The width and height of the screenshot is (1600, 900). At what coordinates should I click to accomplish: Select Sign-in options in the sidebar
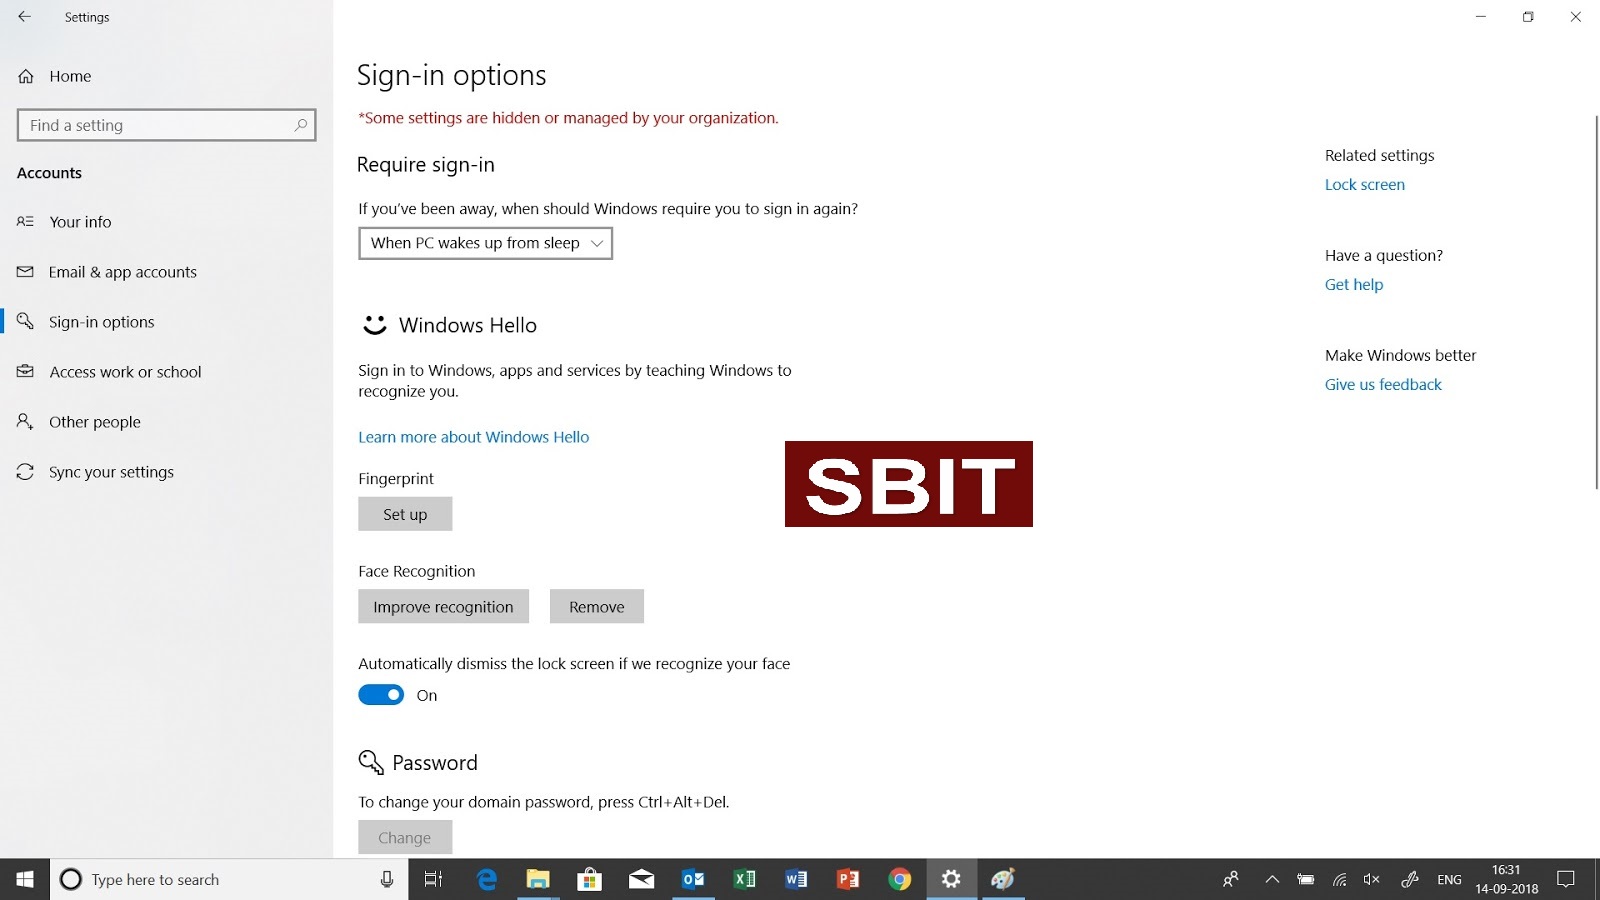(x=101, y=322)
